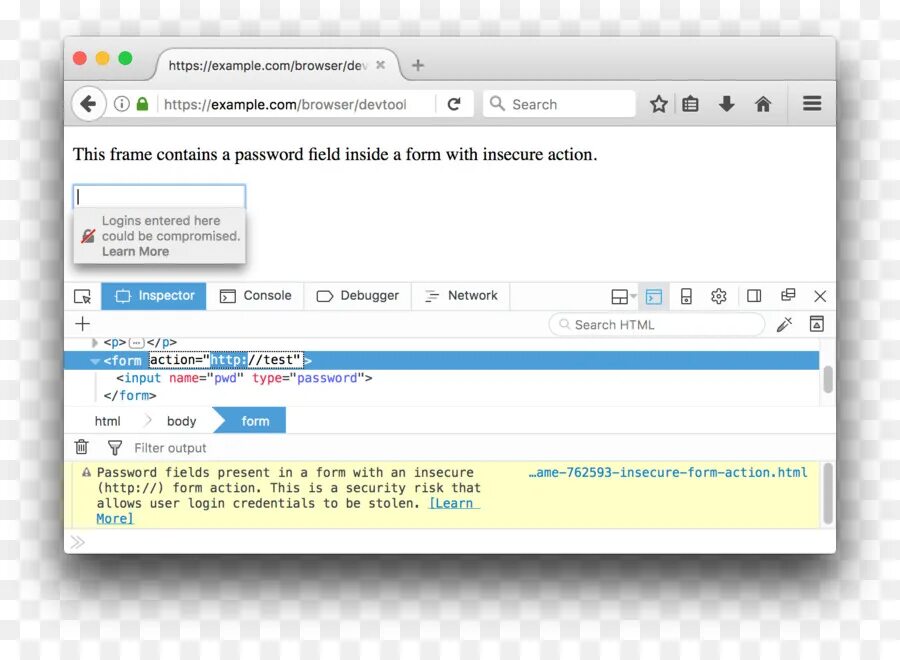The height and width of the screenshot is (660, 900).
Task: Open the [Learn More] console link
Action: [x=451, y=503]
